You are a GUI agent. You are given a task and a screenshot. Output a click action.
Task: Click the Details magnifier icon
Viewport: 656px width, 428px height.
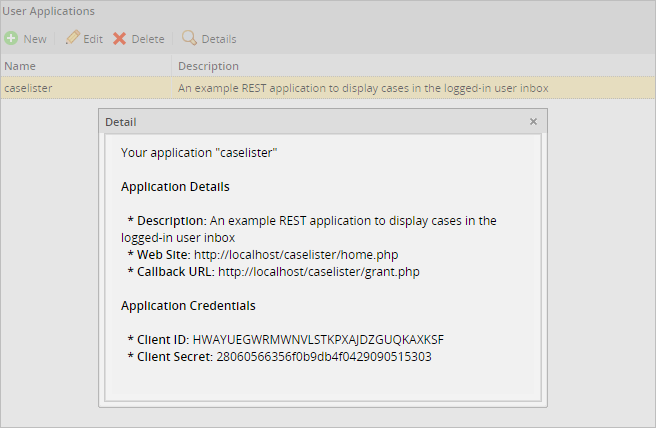click(189, 39)
